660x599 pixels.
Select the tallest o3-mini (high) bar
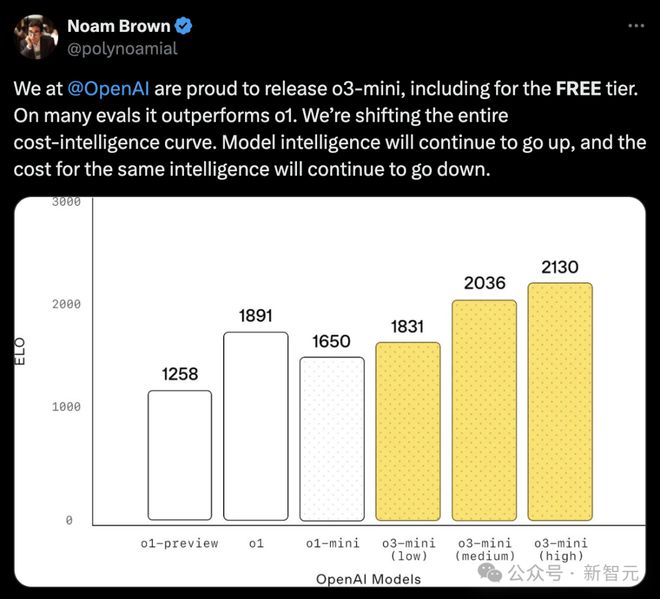[x=560, y=402]
